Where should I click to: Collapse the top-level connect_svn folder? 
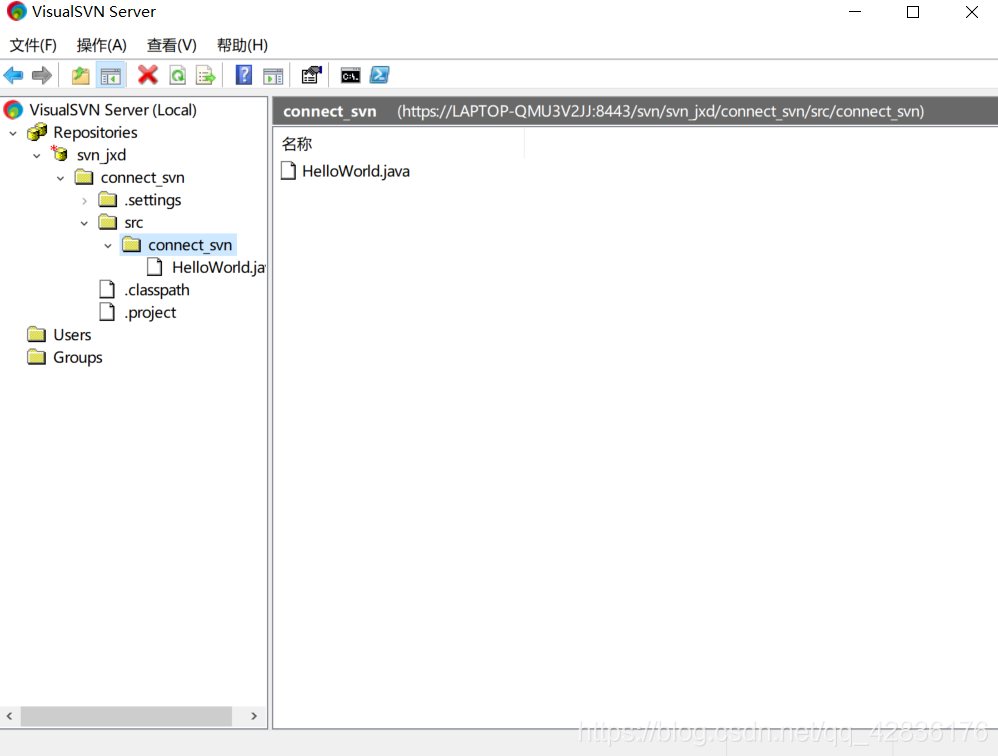coord(60,178)
